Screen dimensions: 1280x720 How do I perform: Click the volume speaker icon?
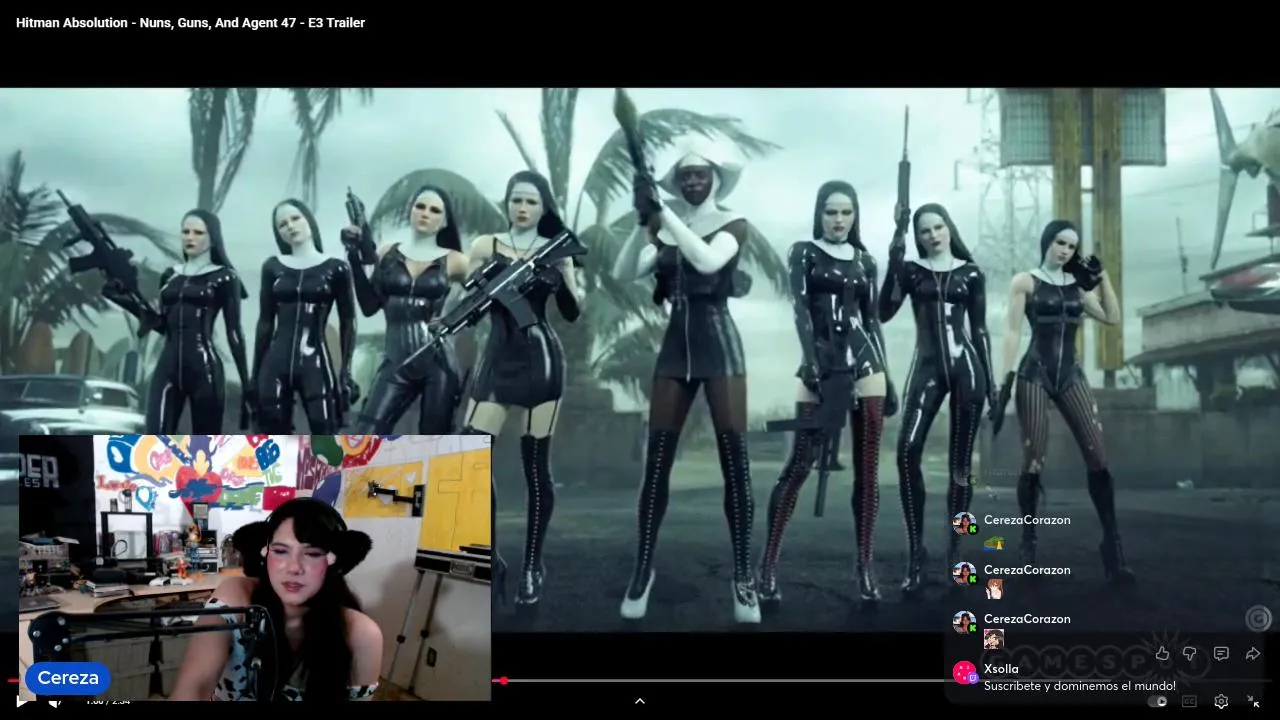pos(54,702)
